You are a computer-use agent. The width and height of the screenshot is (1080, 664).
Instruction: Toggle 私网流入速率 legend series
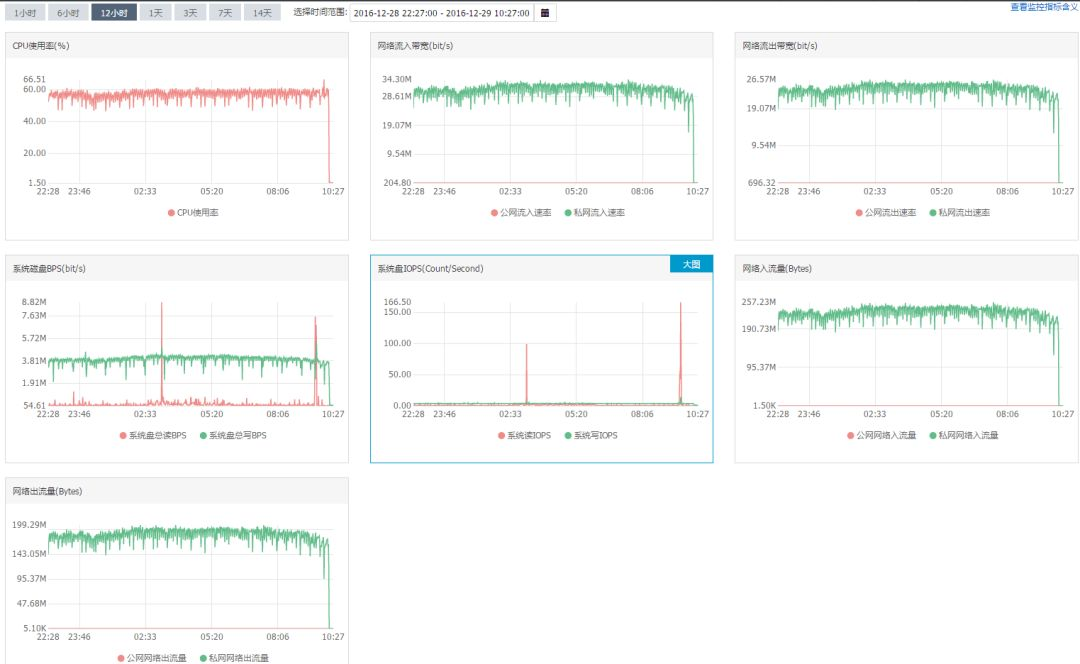tap(594, 213)
